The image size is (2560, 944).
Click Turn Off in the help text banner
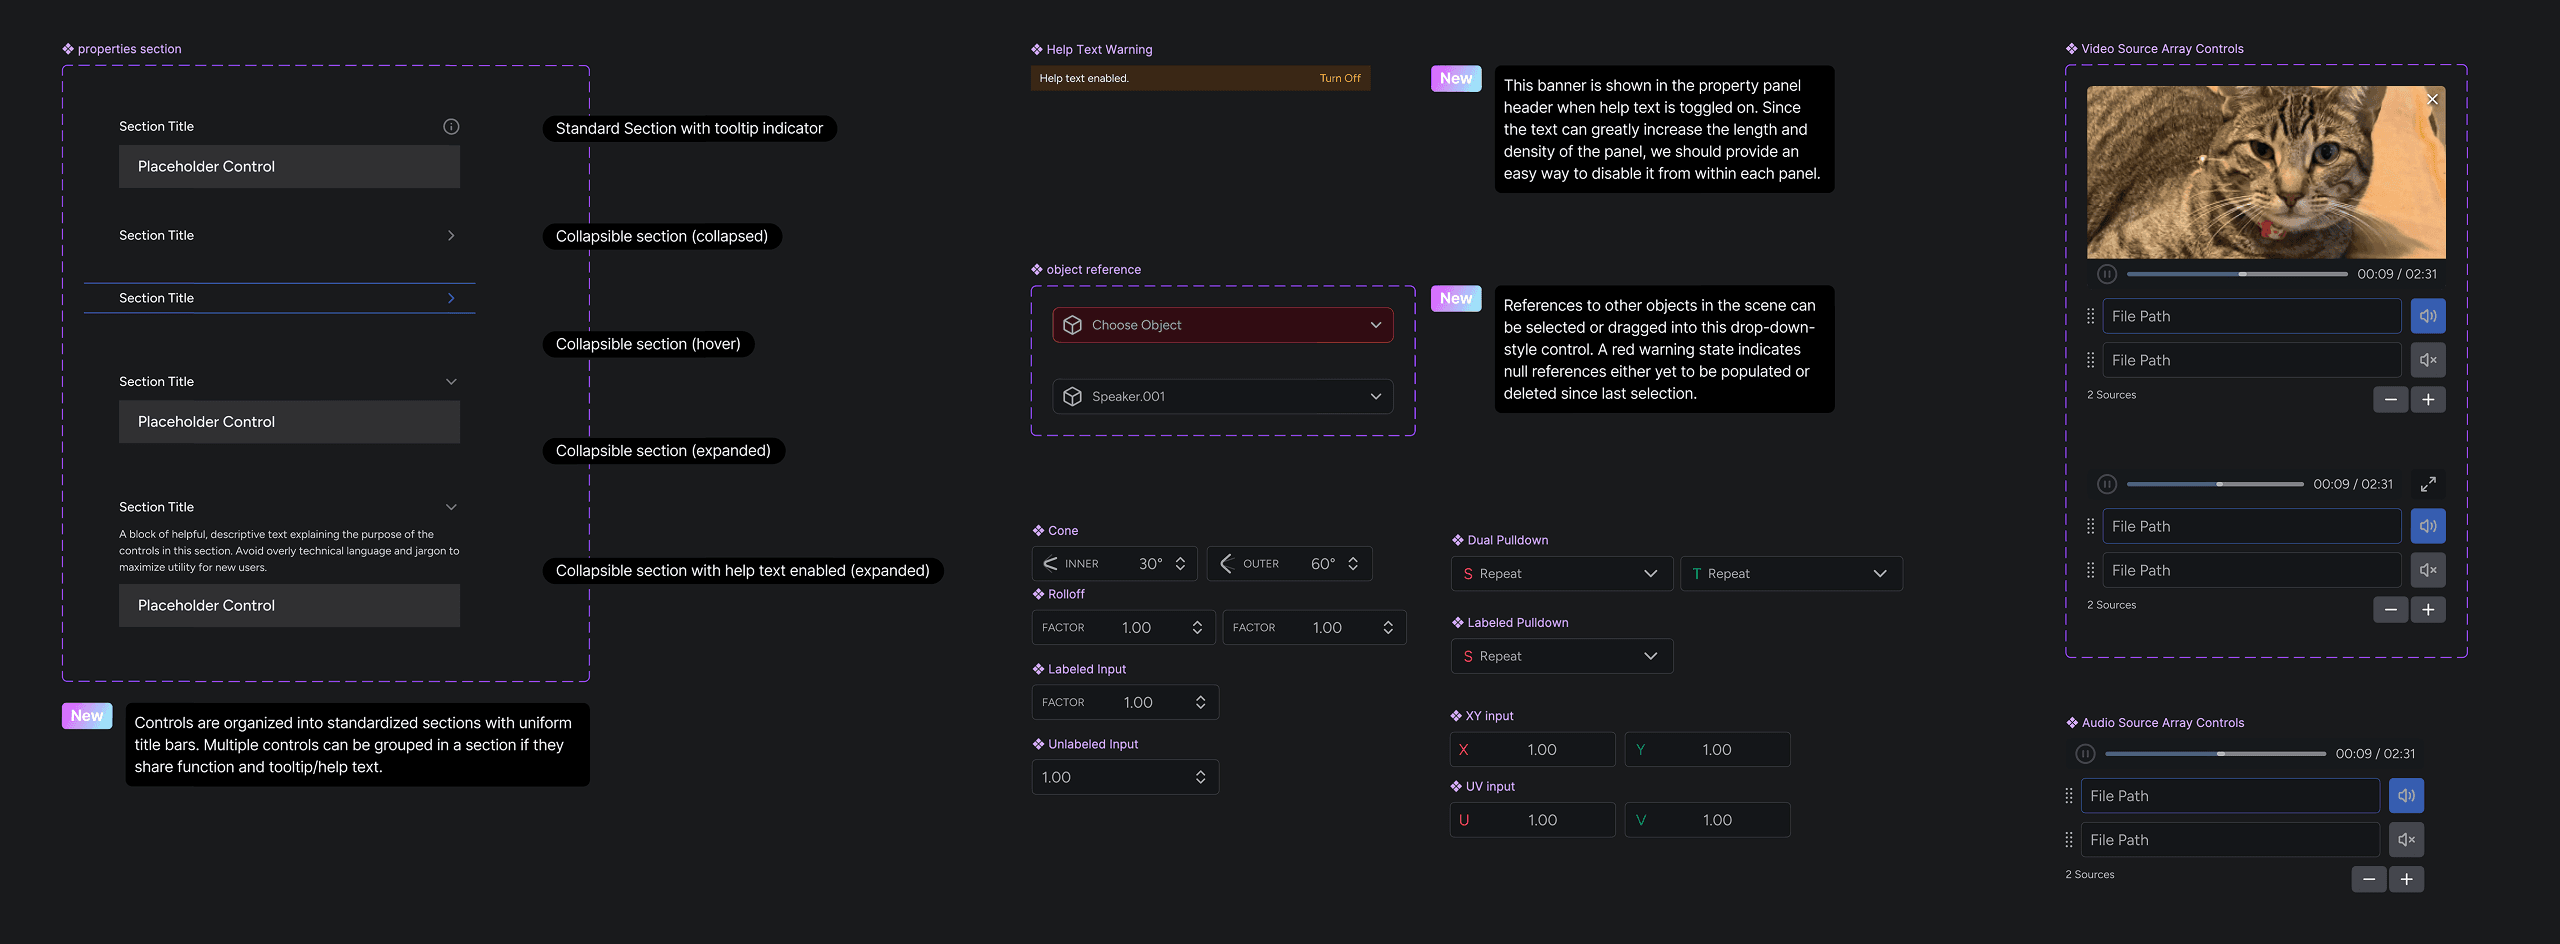coord(1339,77)
